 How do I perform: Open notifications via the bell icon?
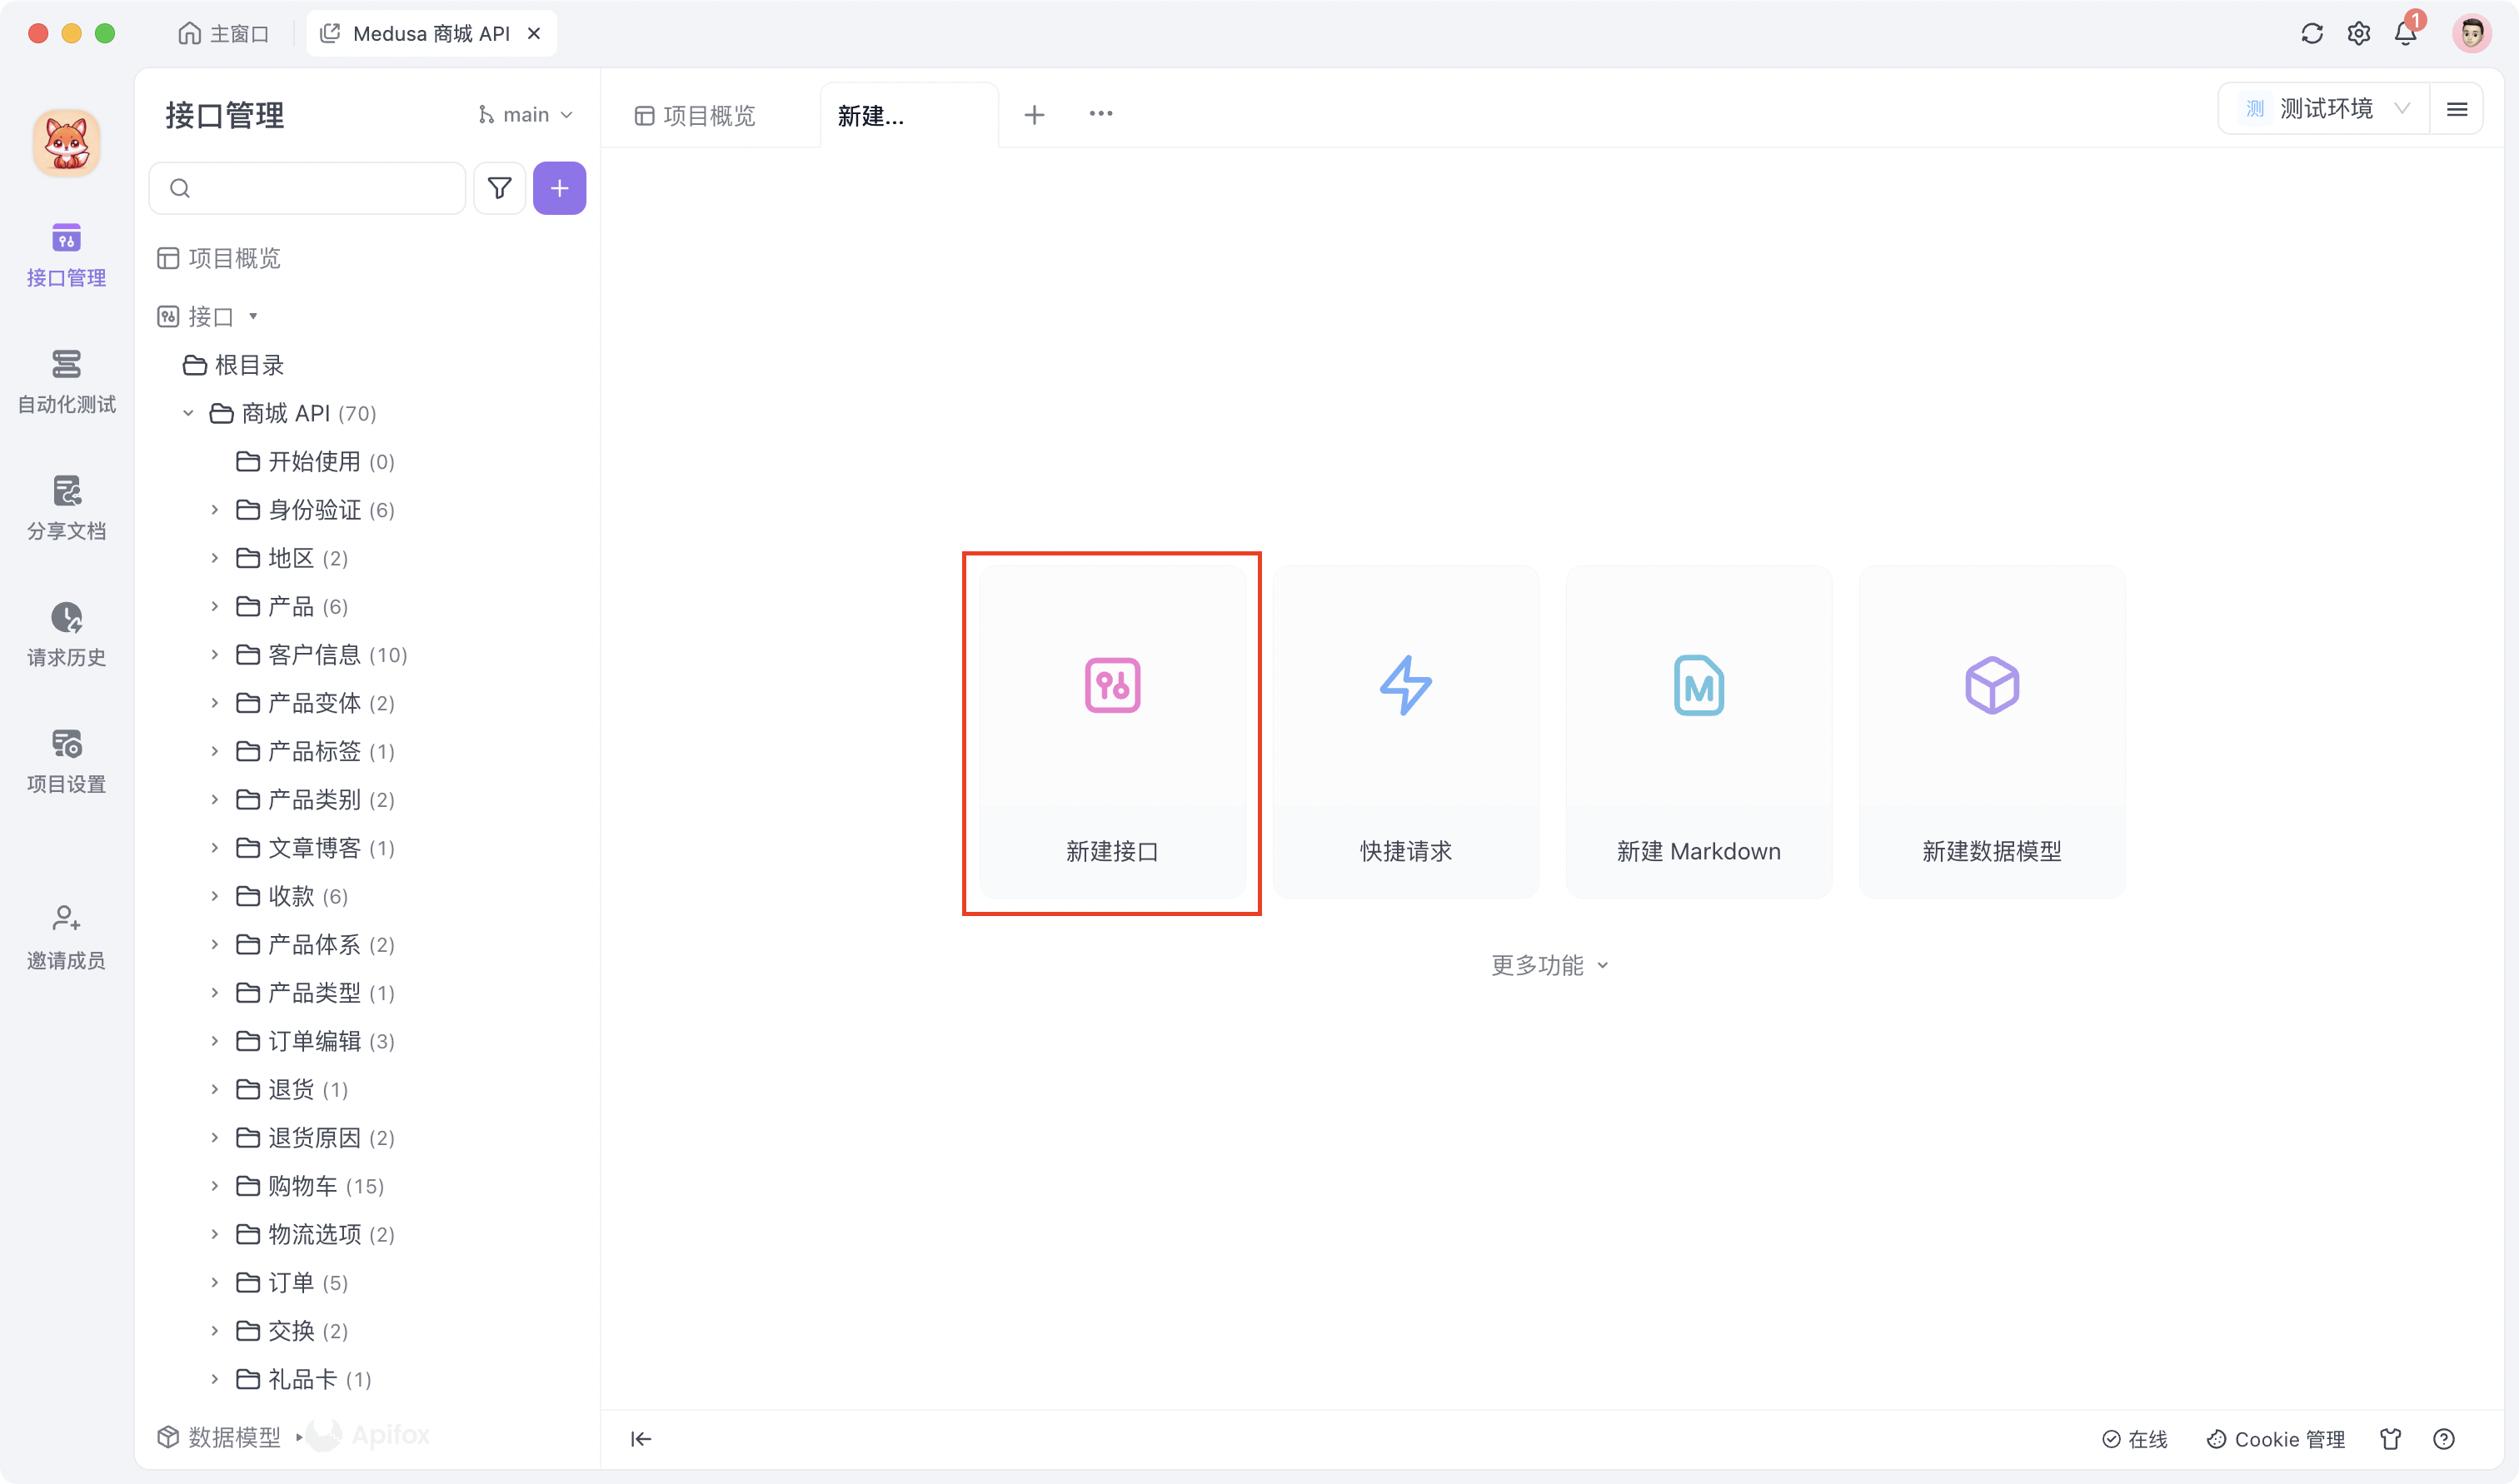pyautogui.click(x=2406, y=33)
